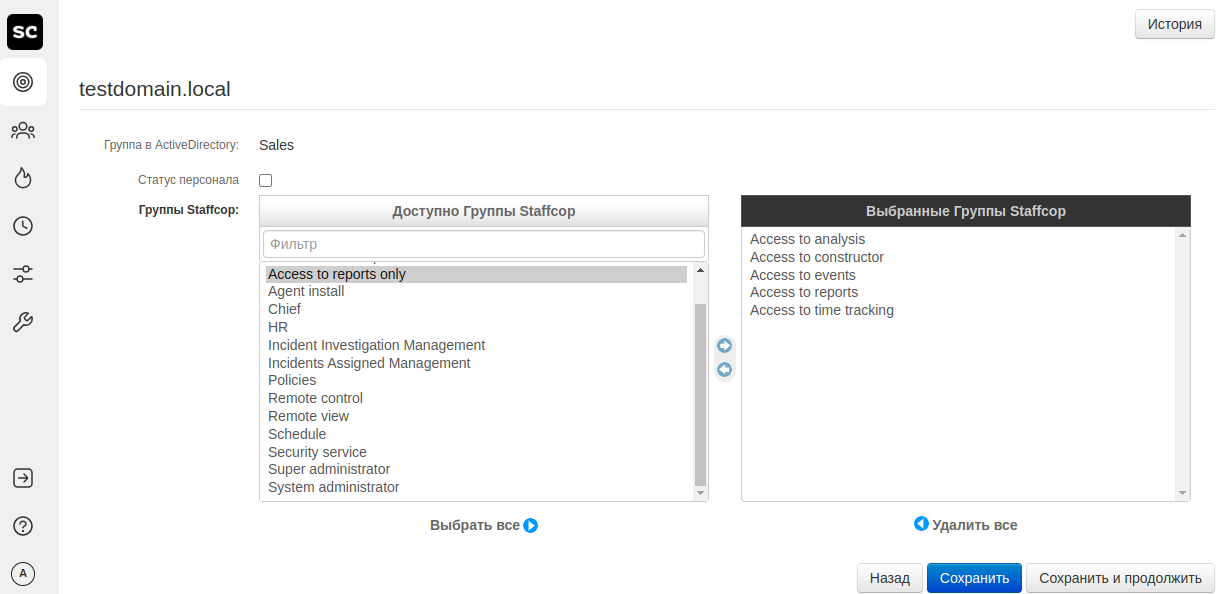Toggle the Статус персонала checkbox
The image size is (1219, 594).
[x=265, y=181]
